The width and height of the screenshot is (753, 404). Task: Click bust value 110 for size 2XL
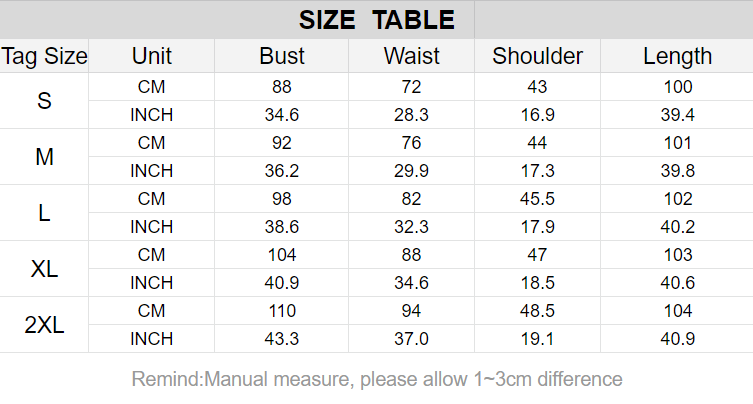[x=282, y=311]
